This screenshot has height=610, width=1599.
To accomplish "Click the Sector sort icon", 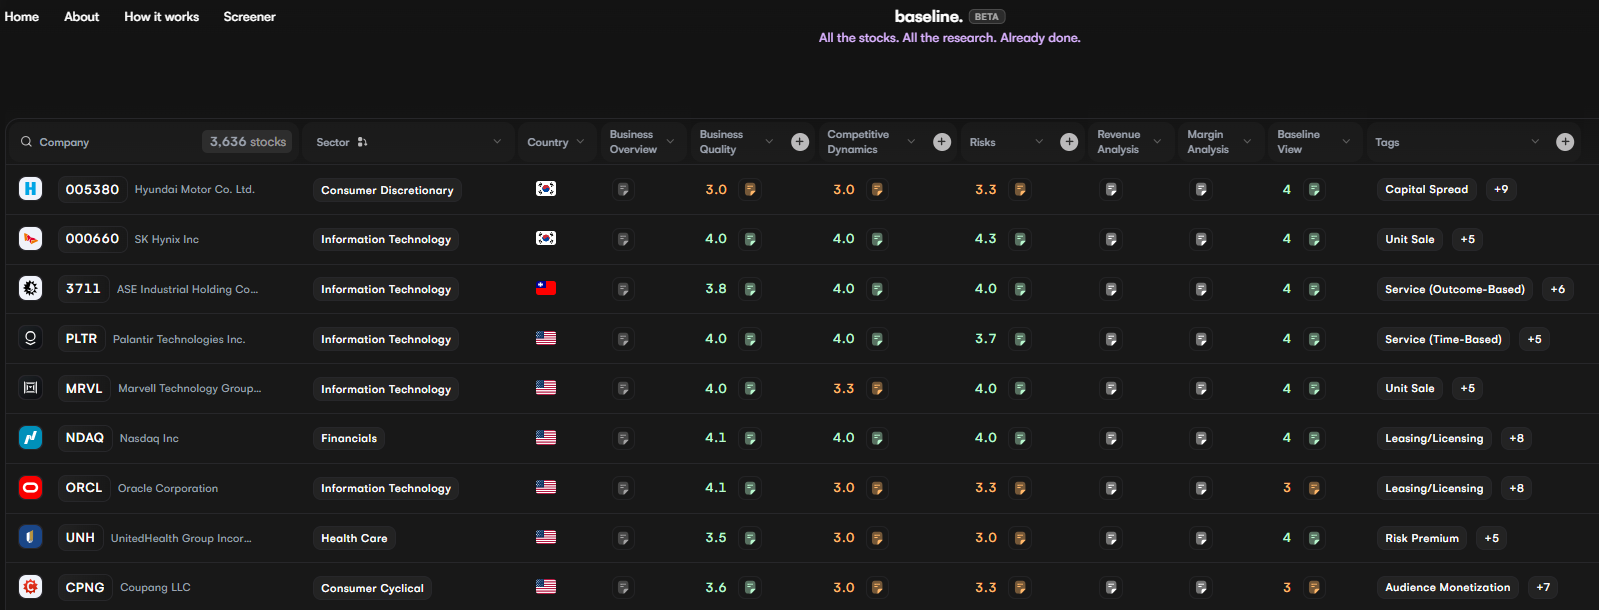I will pyautogui.click(x=362, y=142).
